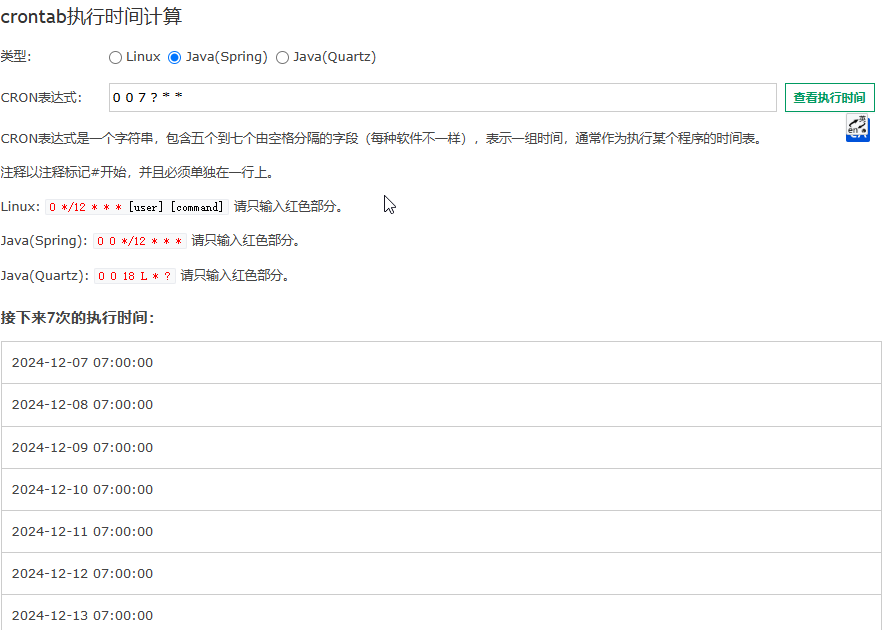Image resolution: width=882 pixels, height=630 pixels.
Task: Click the 2024-12-09 07:00:00 execution time
Action: (x=83, y=448)
